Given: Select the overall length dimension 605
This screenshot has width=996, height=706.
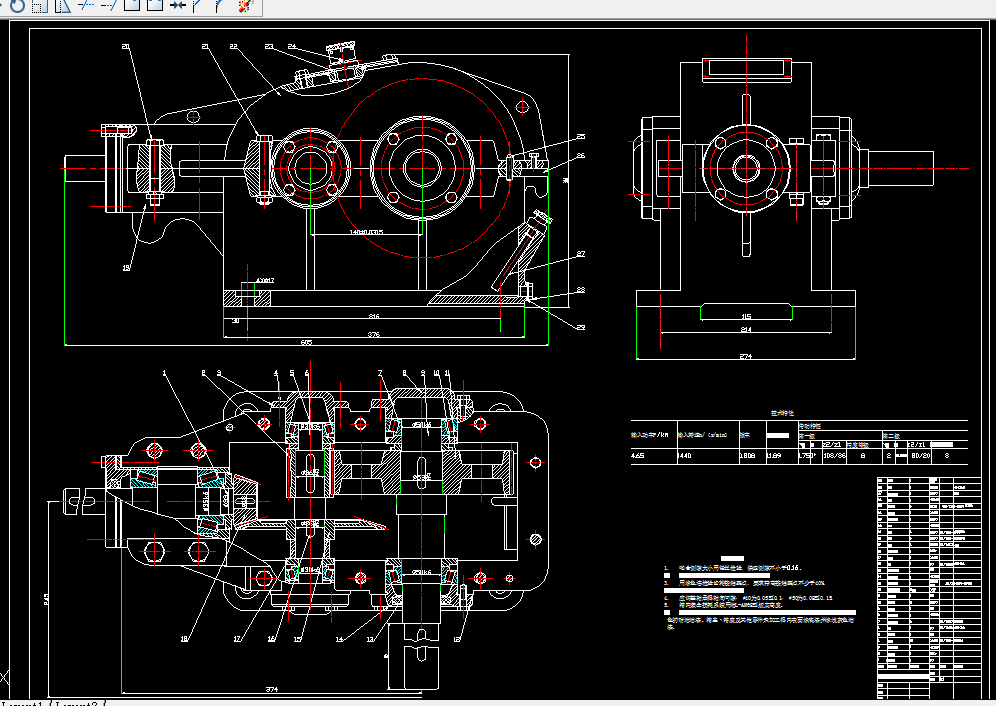Looking at the screenshot, I should [x=306, y=343].
